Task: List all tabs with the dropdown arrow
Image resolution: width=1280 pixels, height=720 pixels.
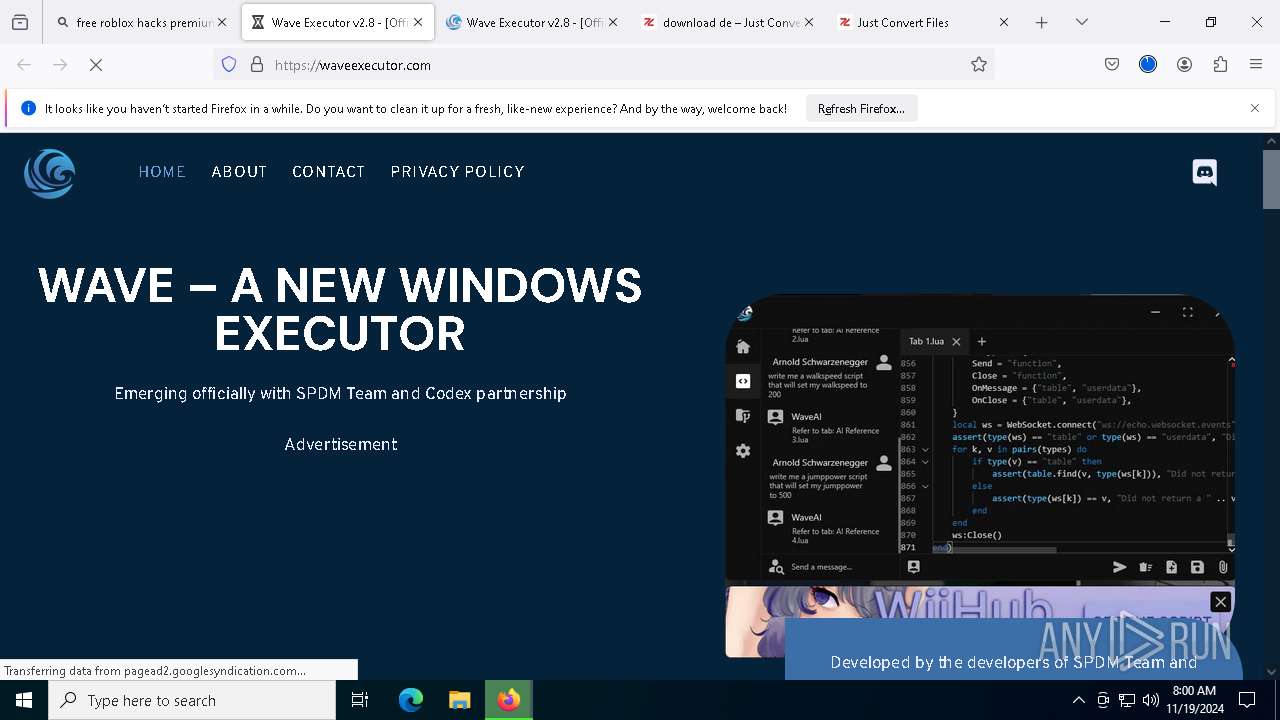Action: pos(1082,22)
